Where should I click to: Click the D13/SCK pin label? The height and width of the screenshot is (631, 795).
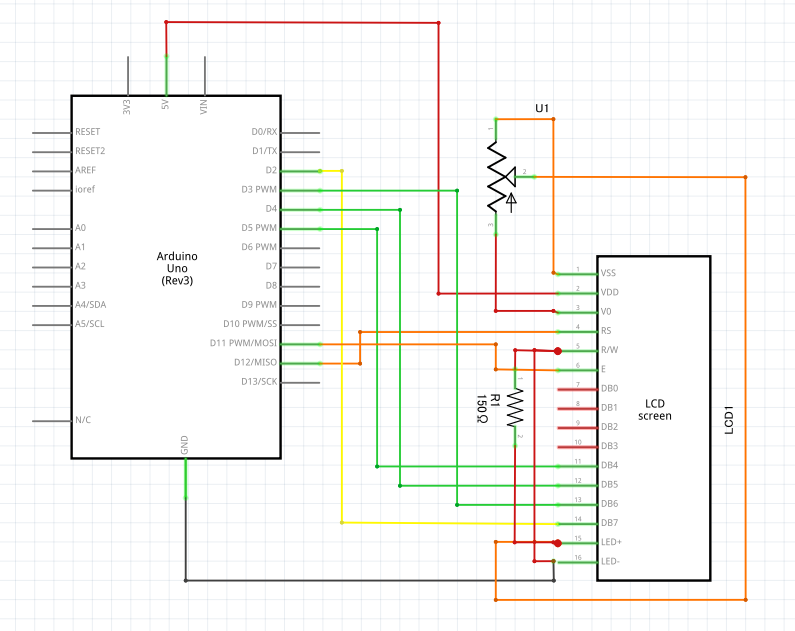[259, 382]
